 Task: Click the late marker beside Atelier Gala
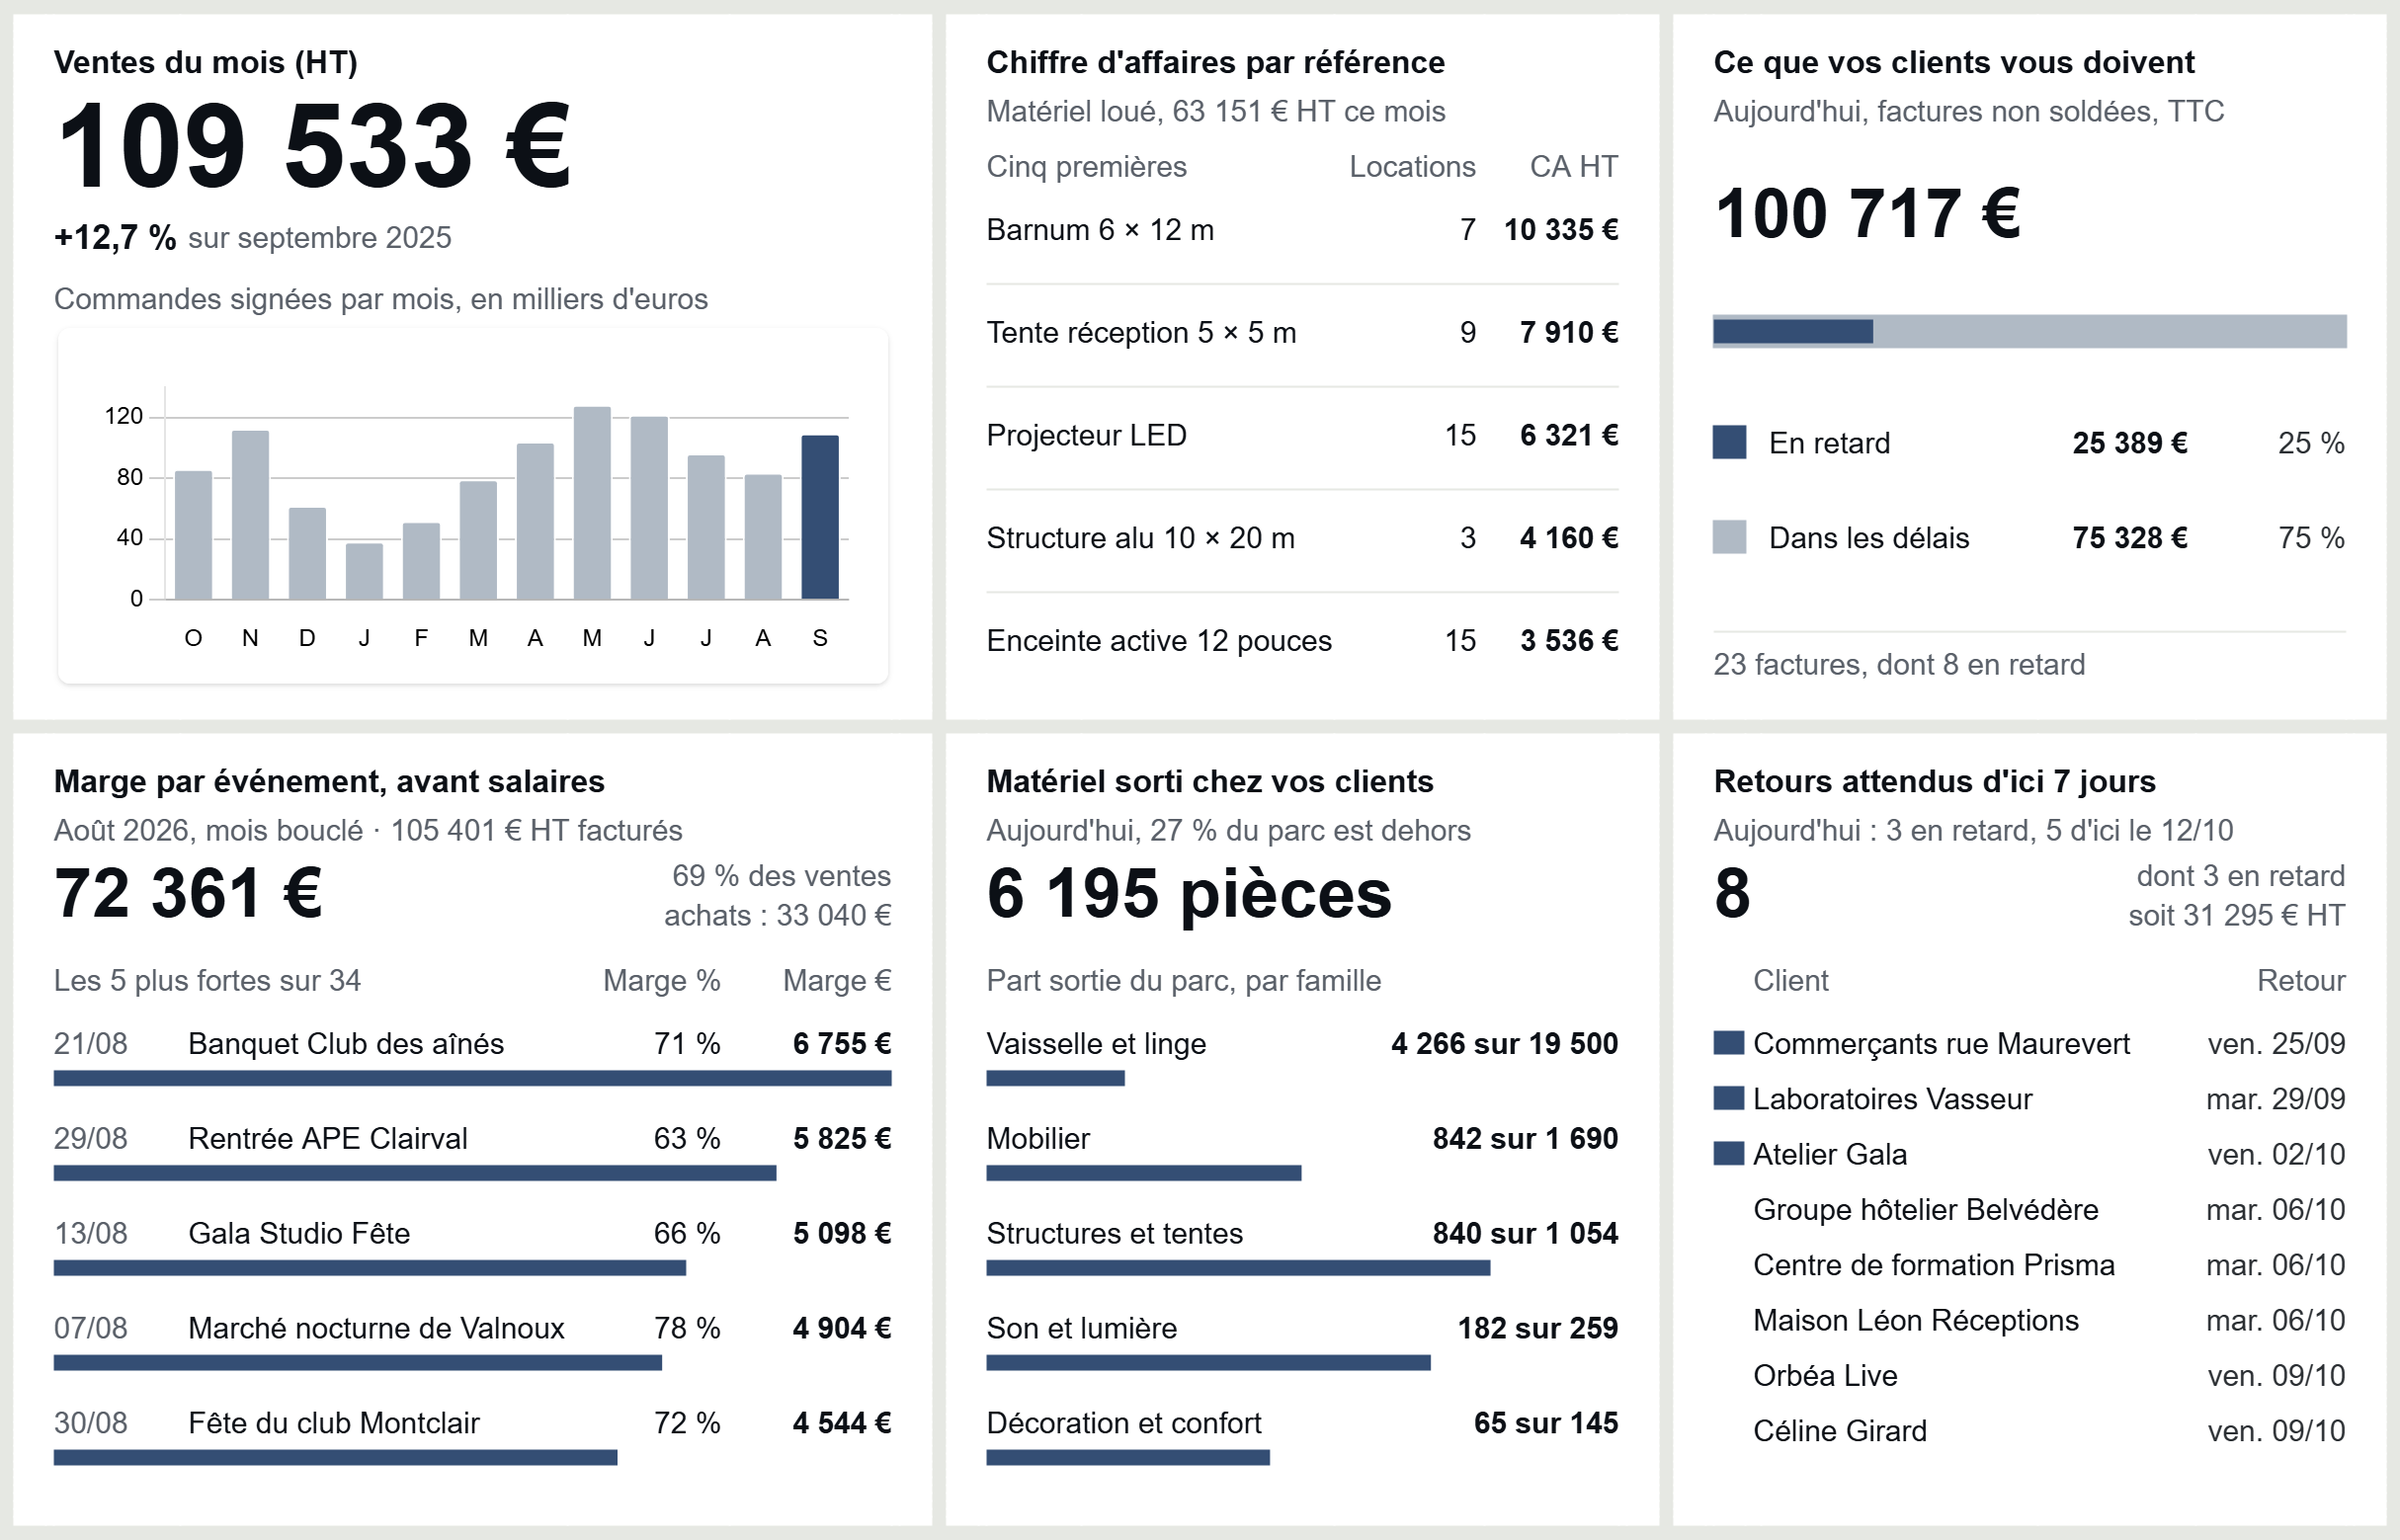(1729, 1154)
